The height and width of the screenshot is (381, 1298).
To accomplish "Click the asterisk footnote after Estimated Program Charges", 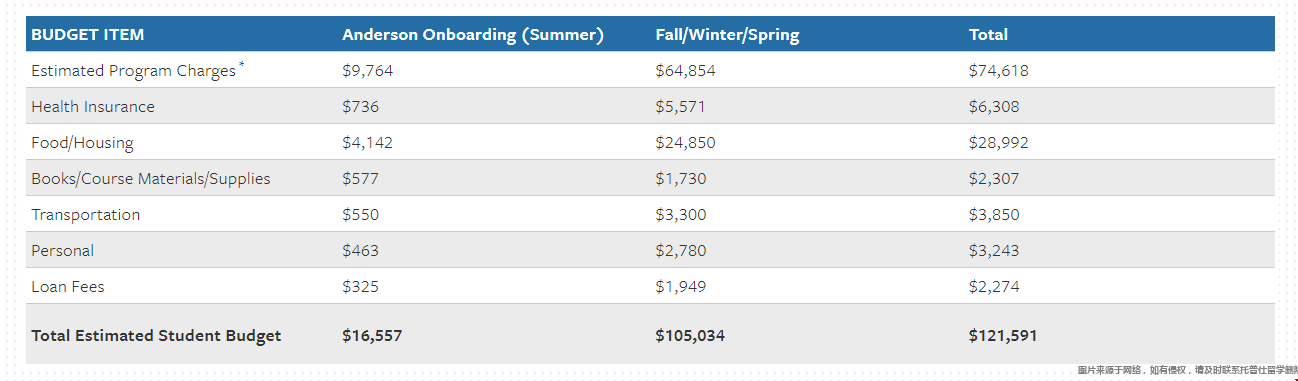I will 242,66.
